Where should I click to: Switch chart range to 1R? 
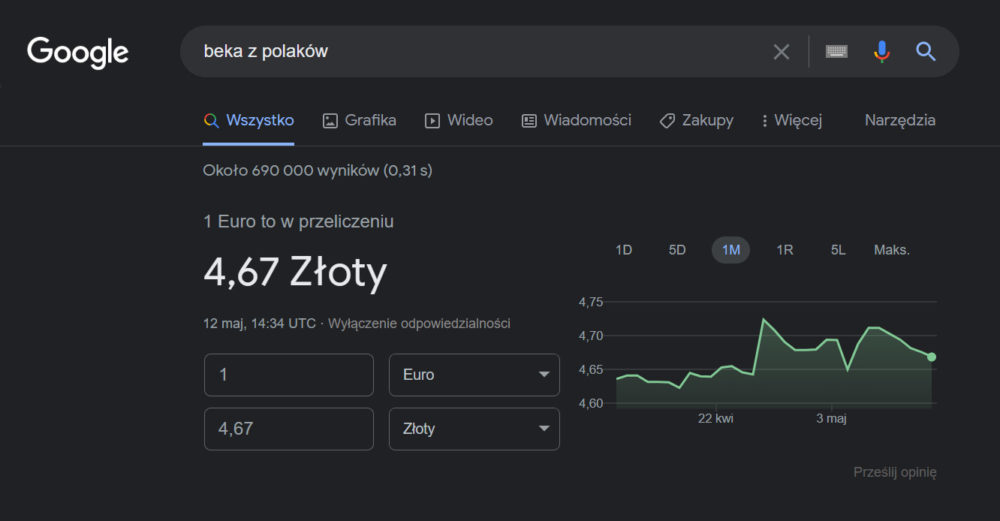[785, 250]
